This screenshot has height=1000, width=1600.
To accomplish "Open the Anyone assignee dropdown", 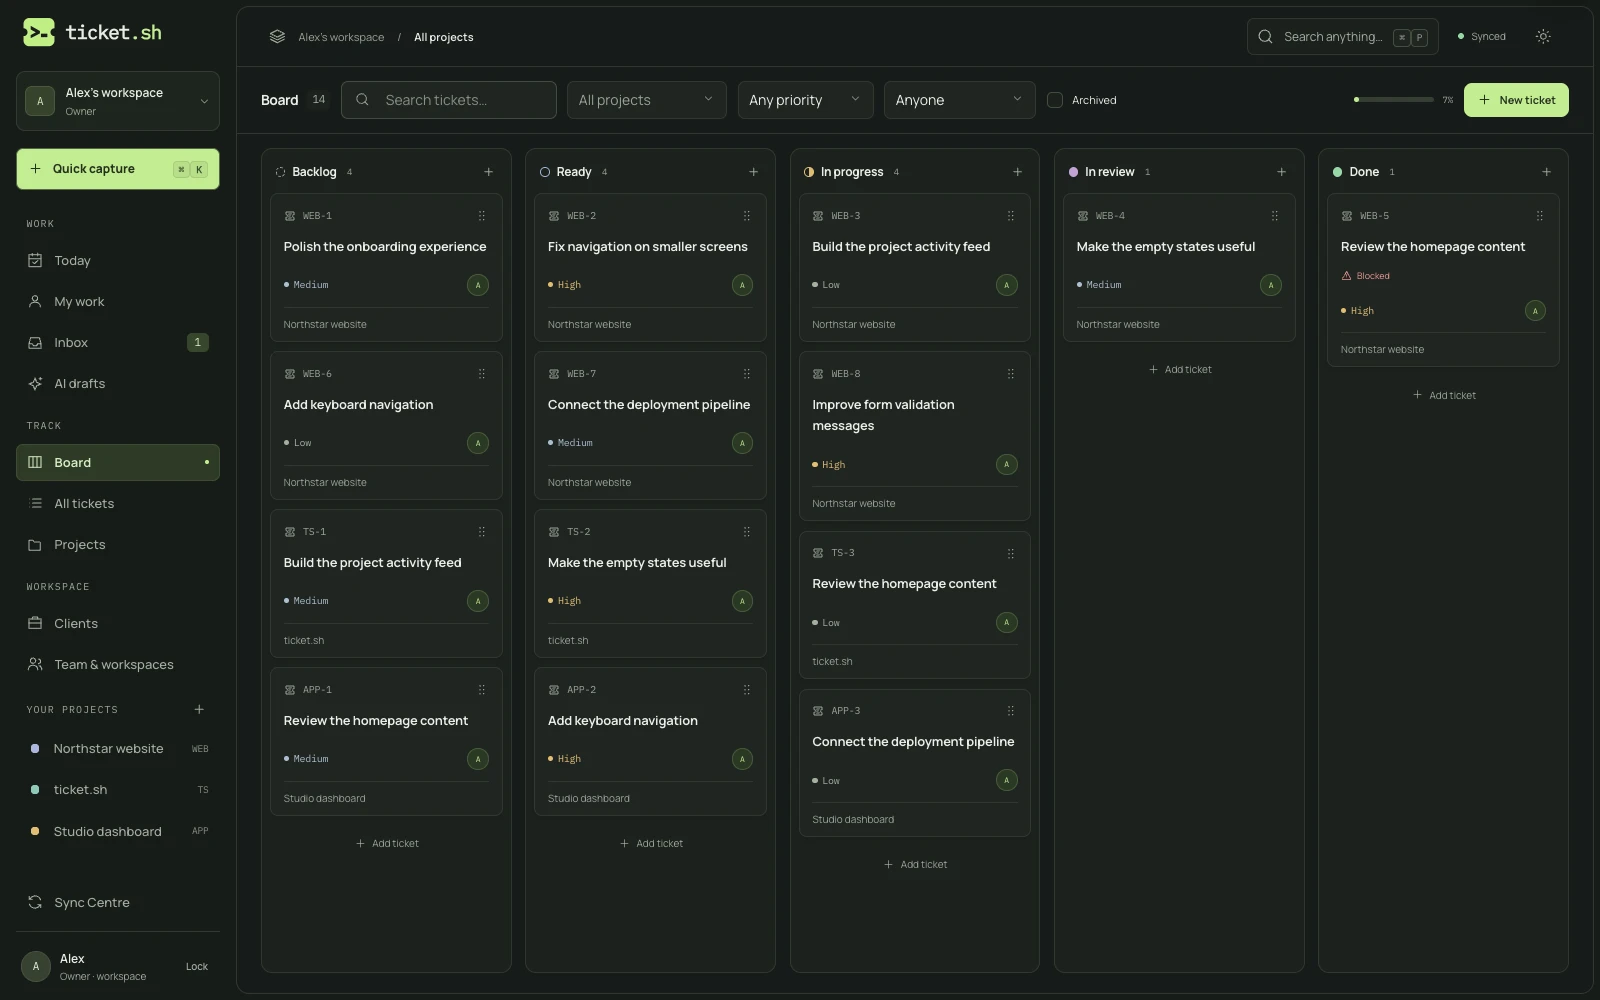I will click(960, 100).
